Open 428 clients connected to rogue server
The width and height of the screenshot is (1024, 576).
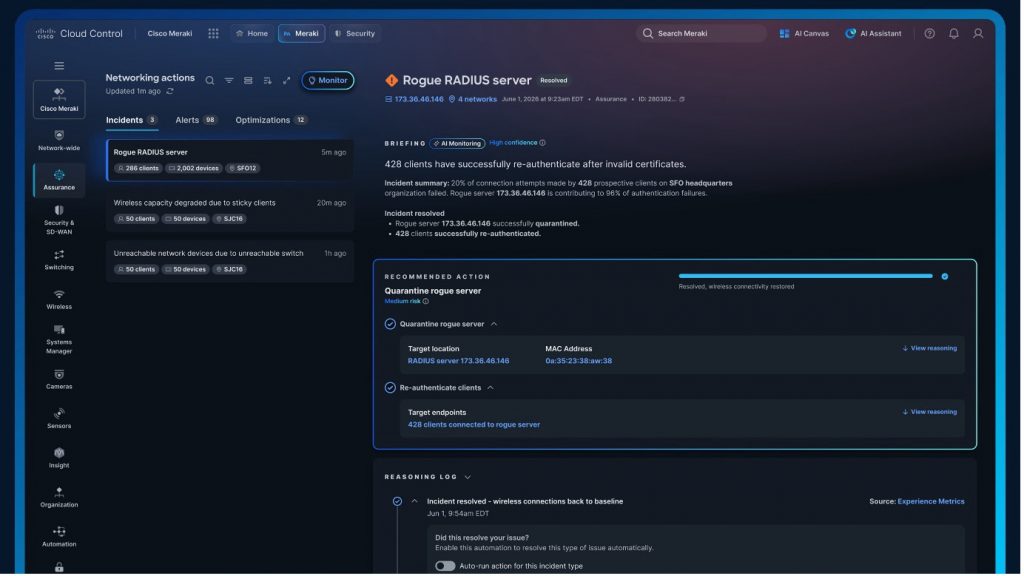475,425
